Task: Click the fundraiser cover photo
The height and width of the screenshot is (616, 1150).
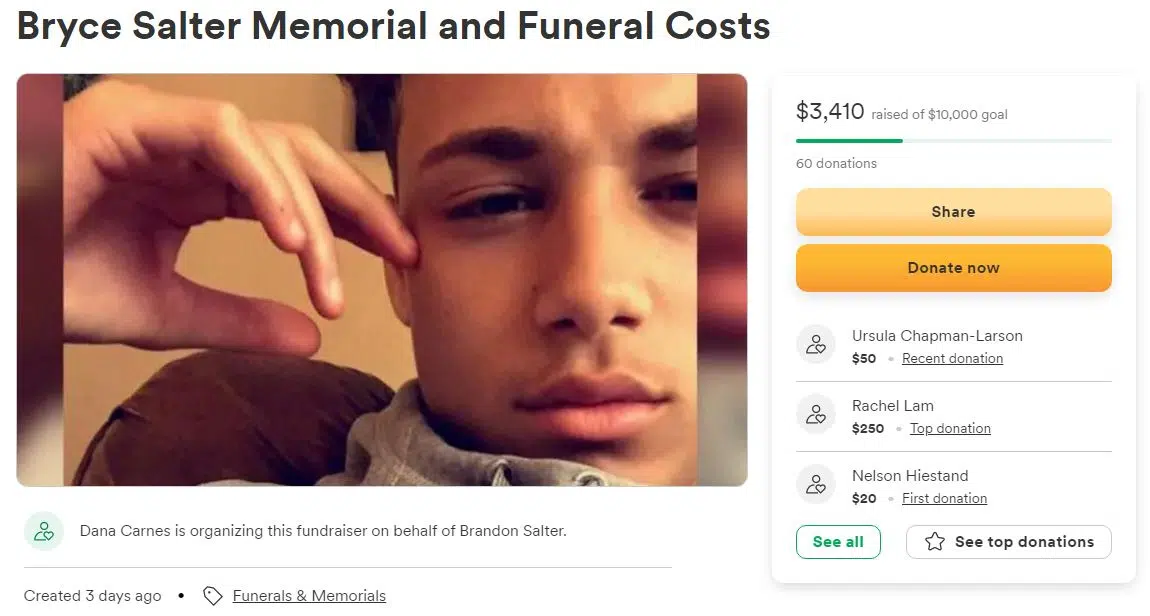Action: [381, 280]
